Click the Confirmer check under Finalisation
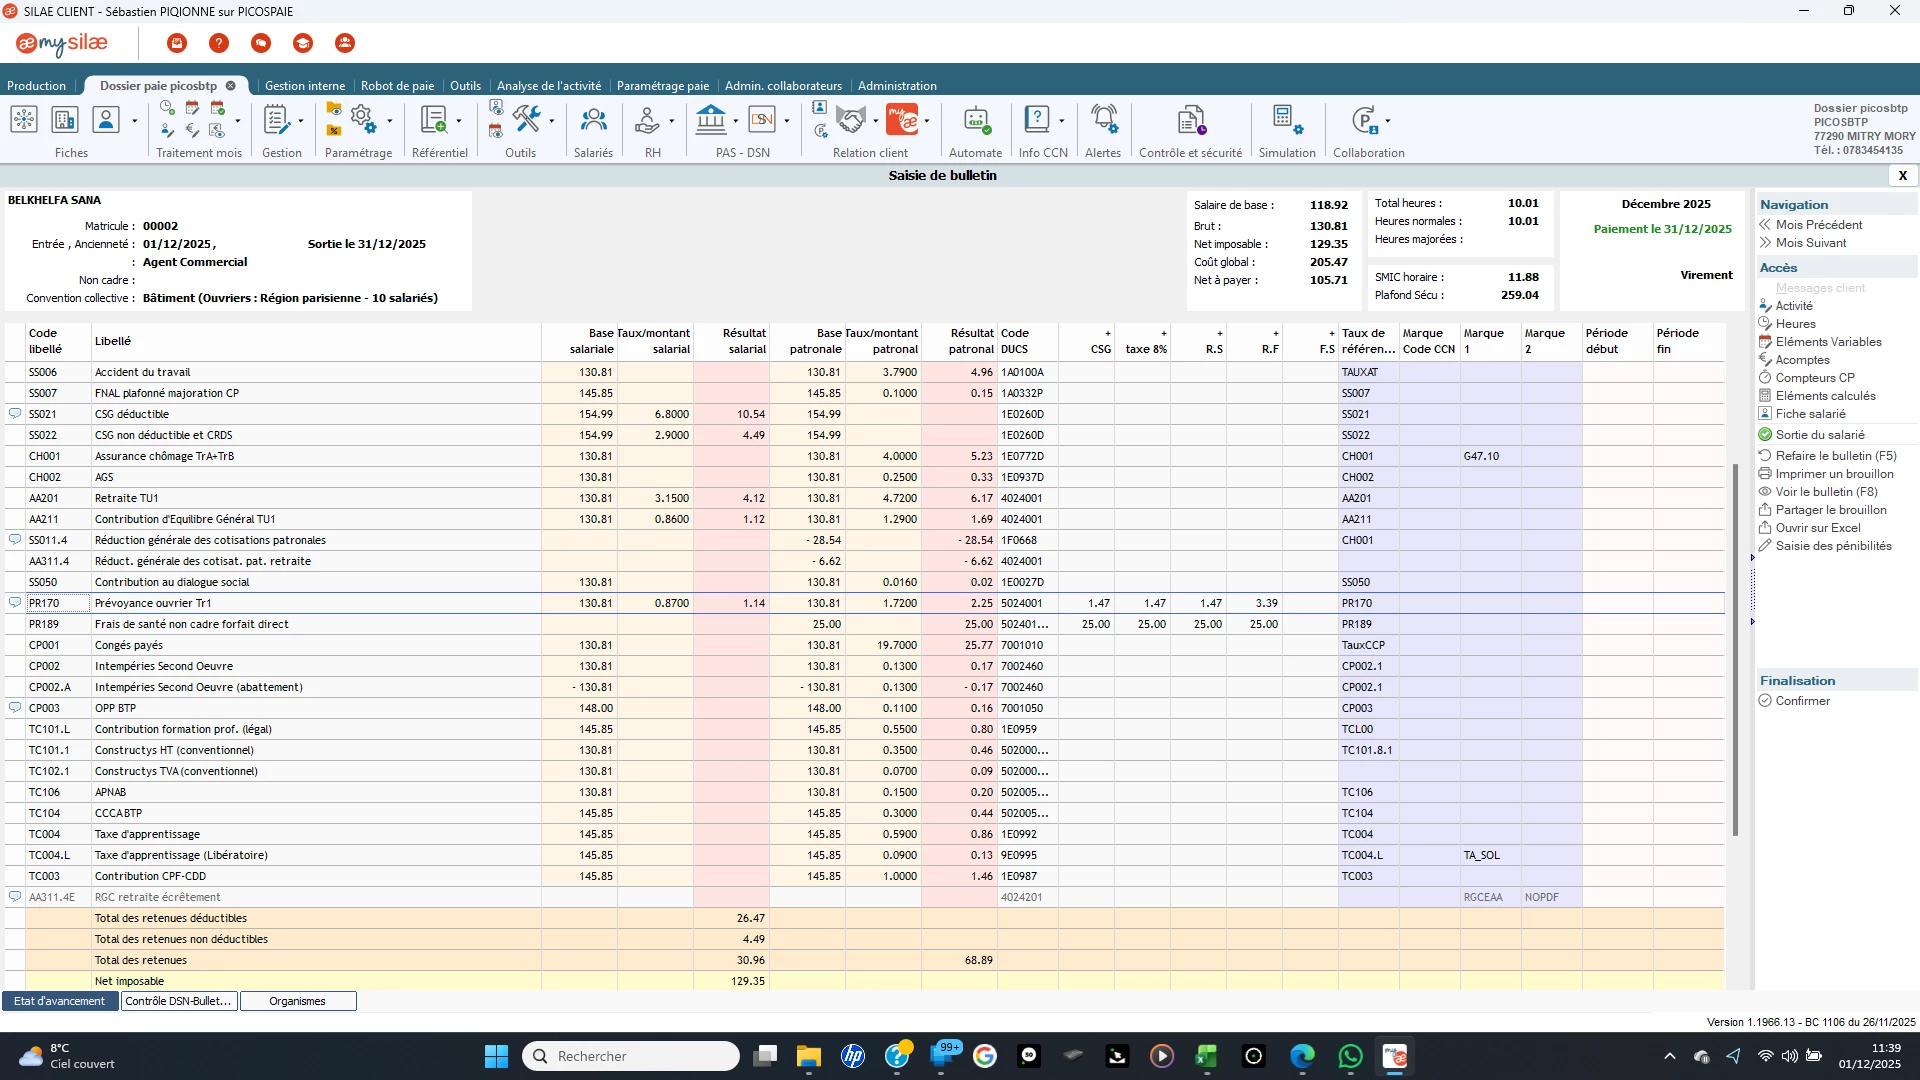1920x1080 pixels. 1765,701
